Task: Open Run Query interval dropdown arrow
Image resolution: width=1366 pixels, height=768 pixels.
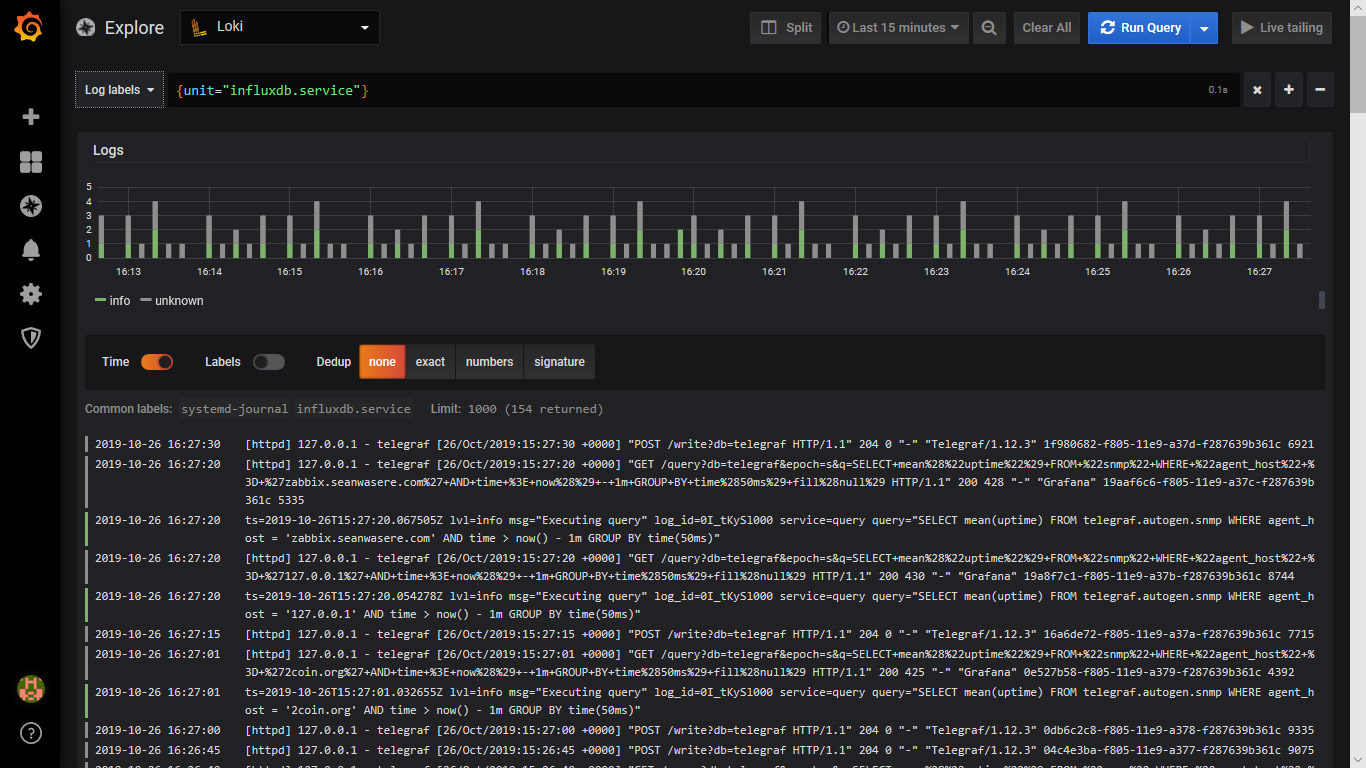Action: [x=1205, y=28]
